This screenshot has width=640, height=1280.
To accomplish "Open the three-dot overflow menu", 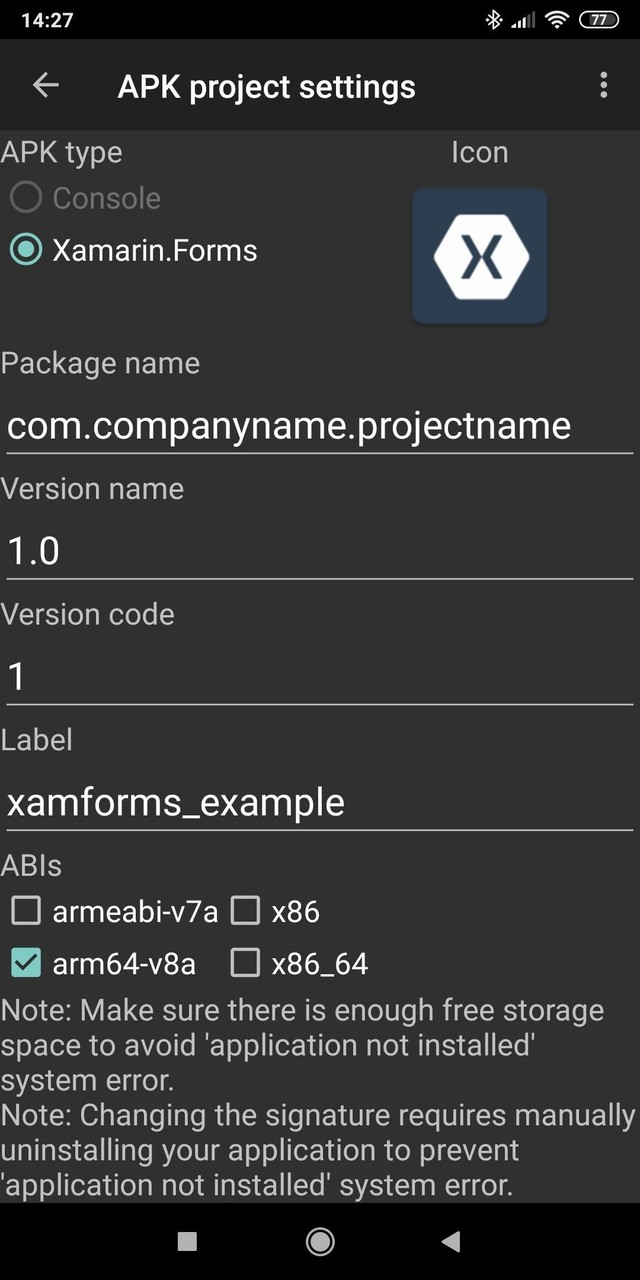I will (x=603, y=86).
